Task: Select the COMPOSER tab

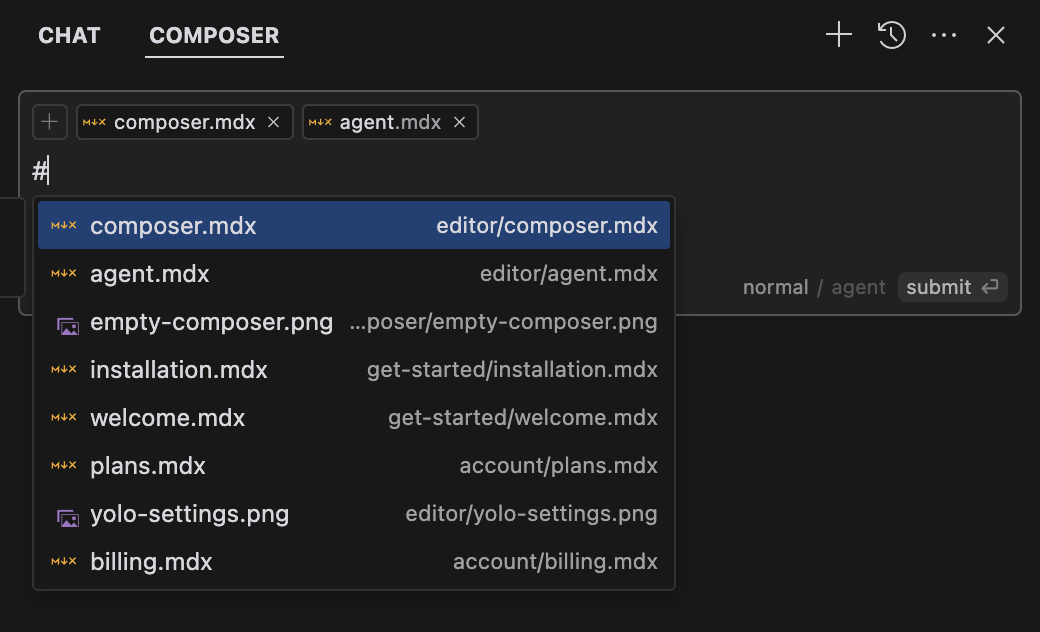Action: click(214, 35)
